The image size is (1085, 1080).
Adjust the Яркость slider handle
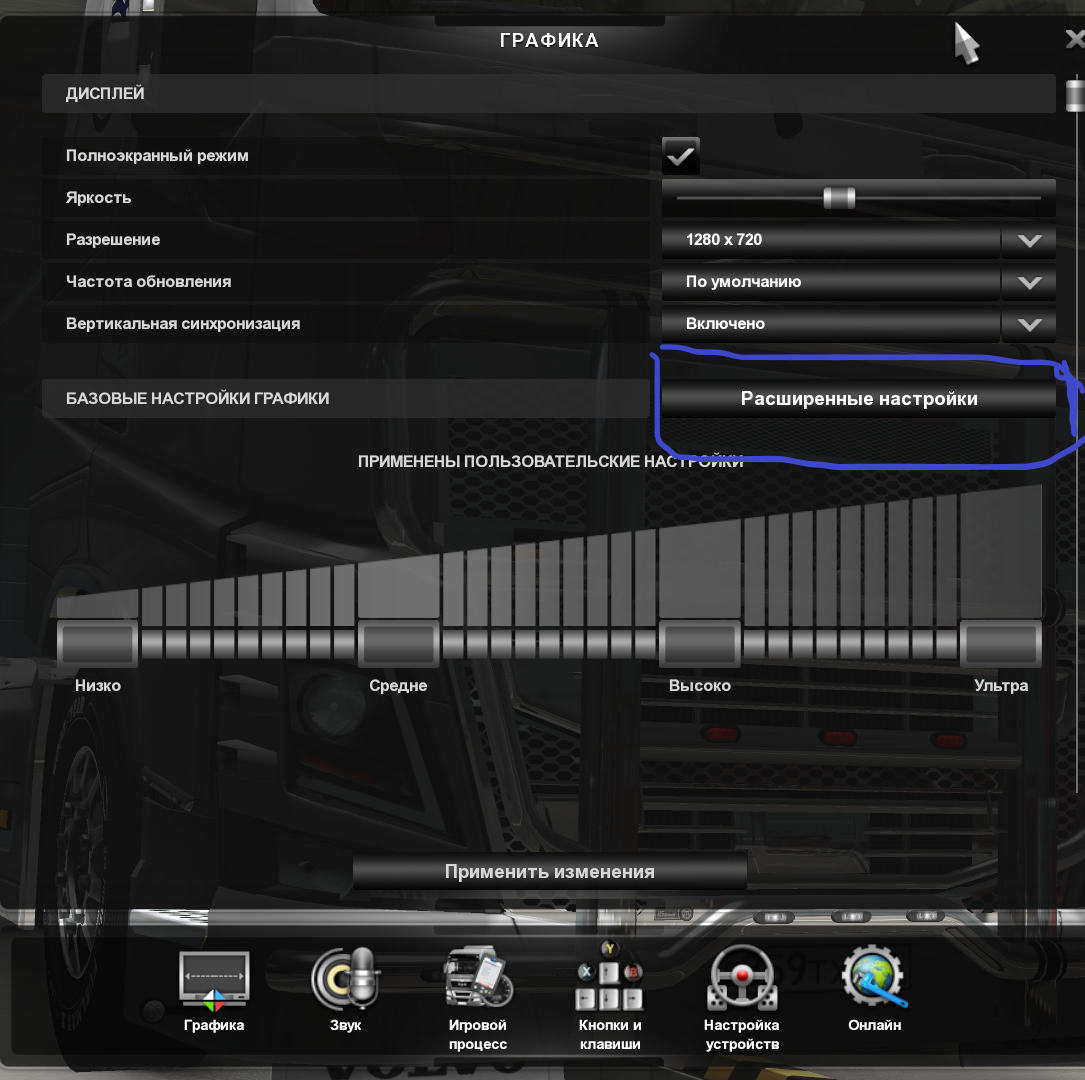tap(839, 198)
